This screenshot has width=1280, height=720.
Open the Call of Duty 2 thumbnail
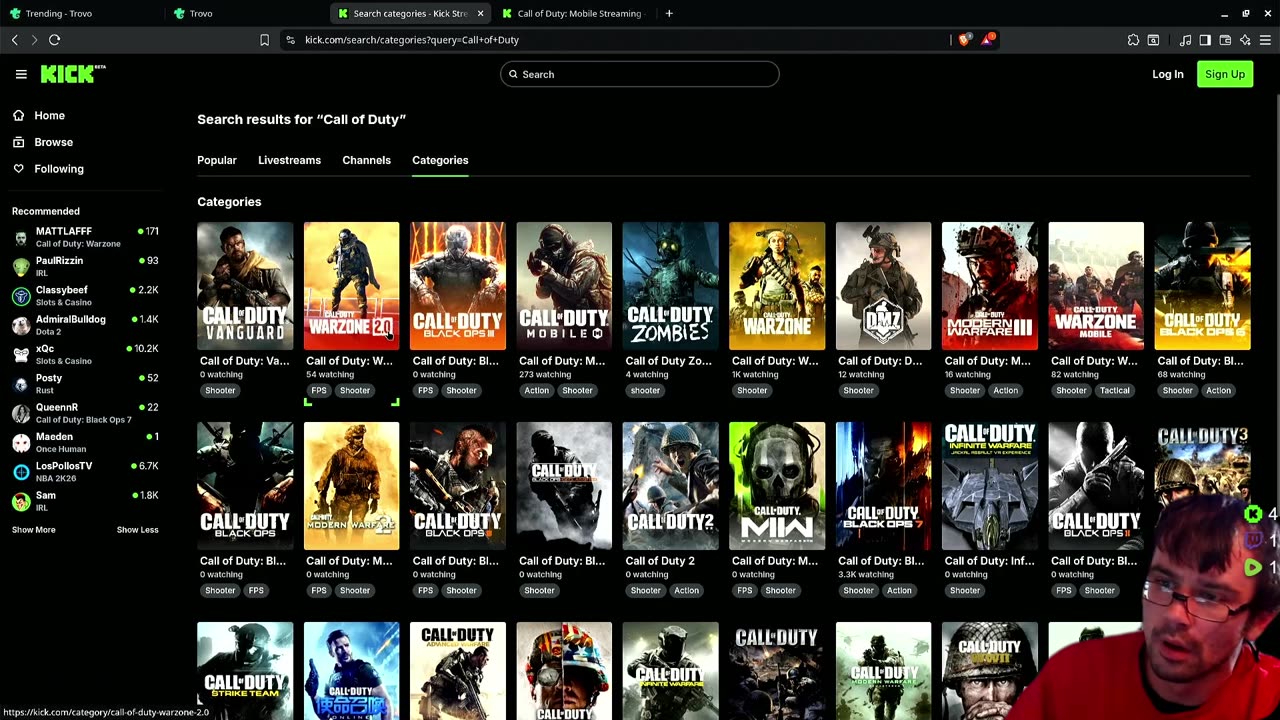(670, 486)
